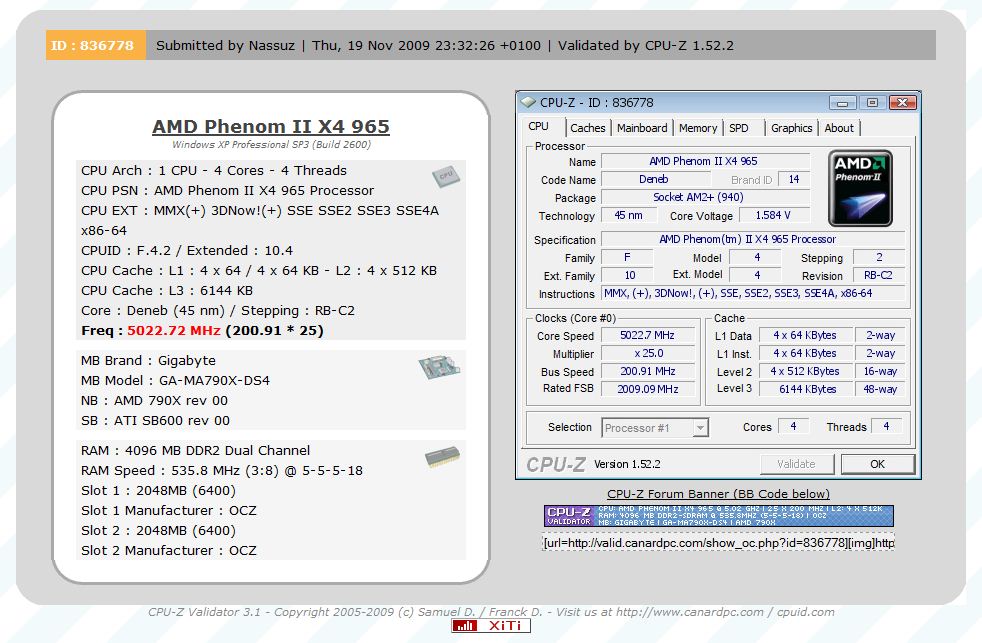The width and height of the screenshot is (982, 643).
Task: Switch to the Mainboard tab
Action: [642, 128]
